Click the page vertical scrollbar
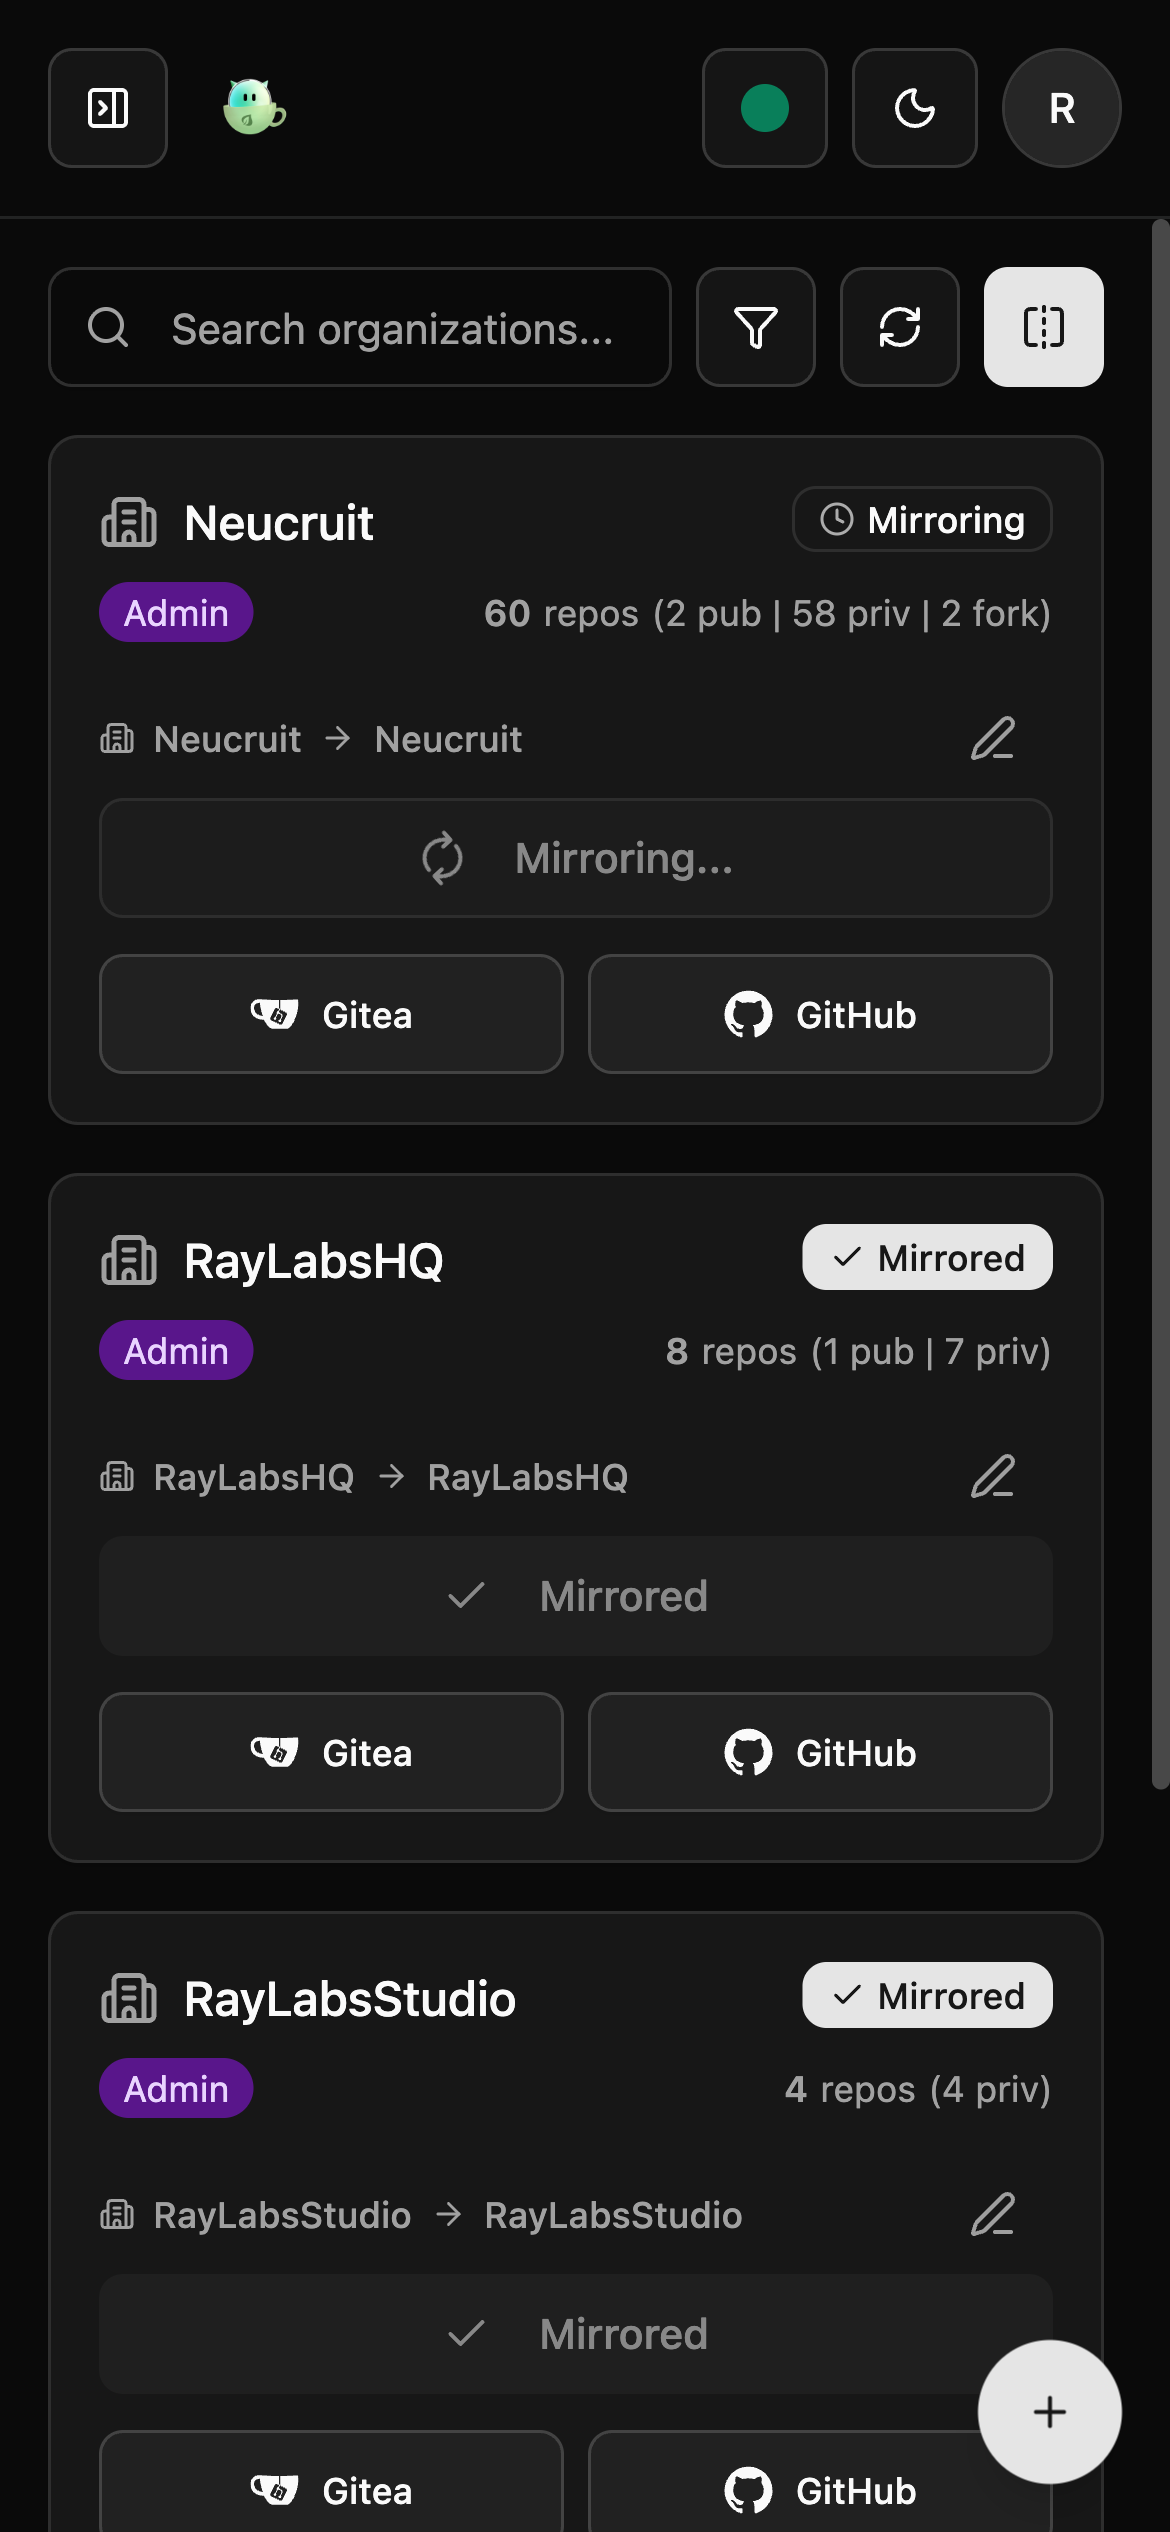The height and width of the screenshot is (2532, 1170). pos(1160,1000)
